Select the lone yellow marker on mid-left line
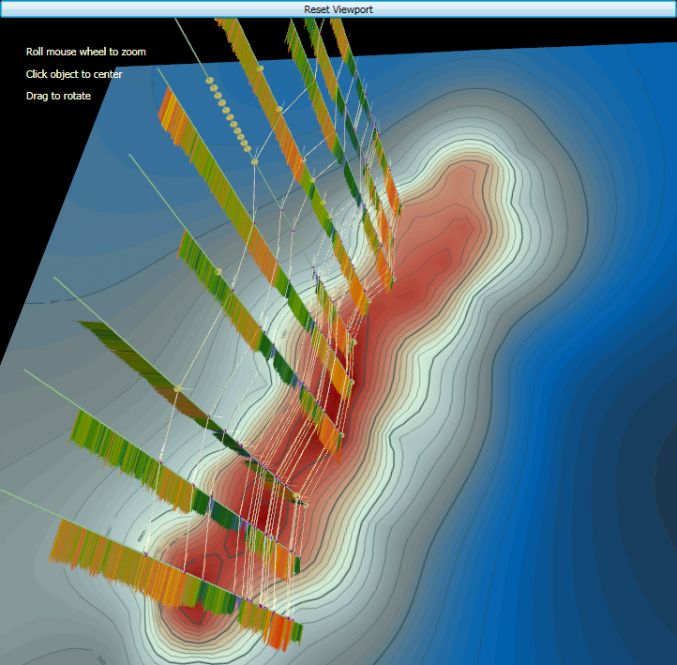The width and height of the screenshot is (677, 665). coord(178,388)
